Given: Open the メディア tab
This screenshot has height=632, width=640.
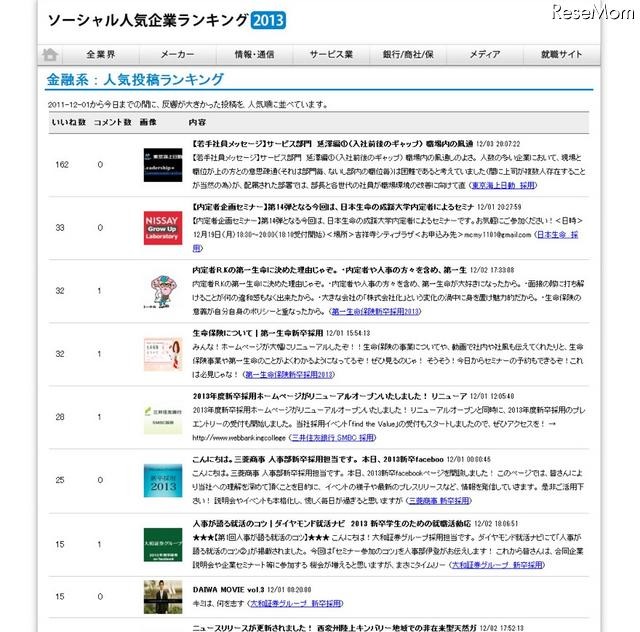Looking at the screenshot, I should pos(484,54).
